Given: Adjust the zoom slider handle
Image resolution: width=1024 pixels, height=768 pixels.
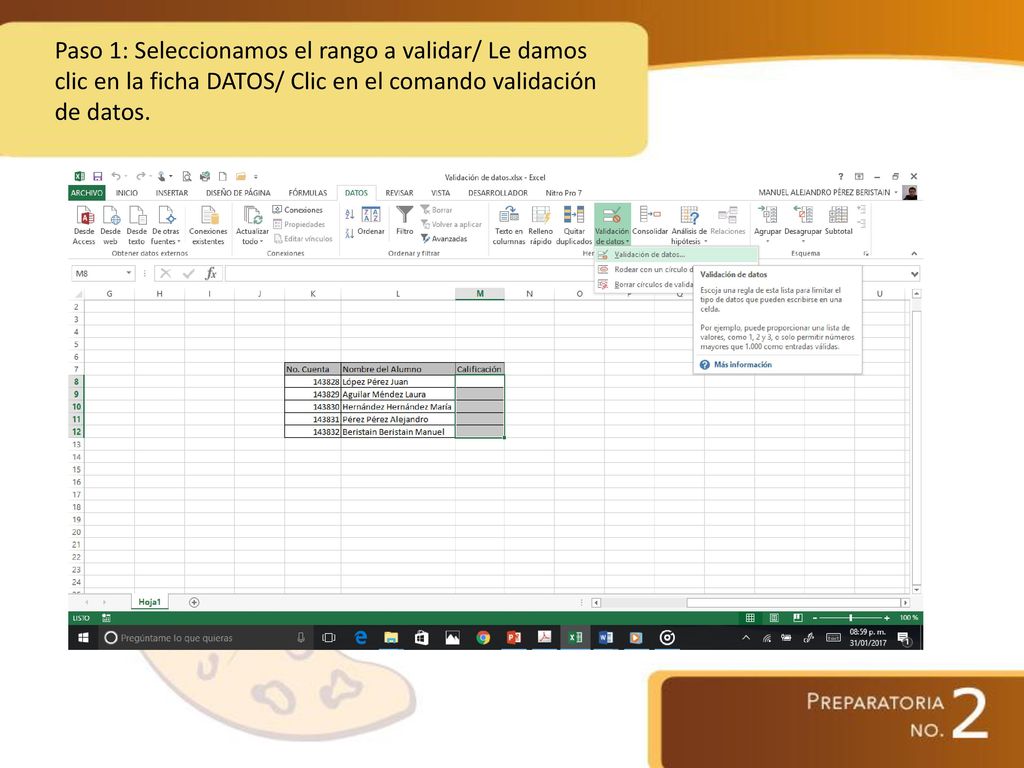Looking at the screenshot, I should coord(850,618).
